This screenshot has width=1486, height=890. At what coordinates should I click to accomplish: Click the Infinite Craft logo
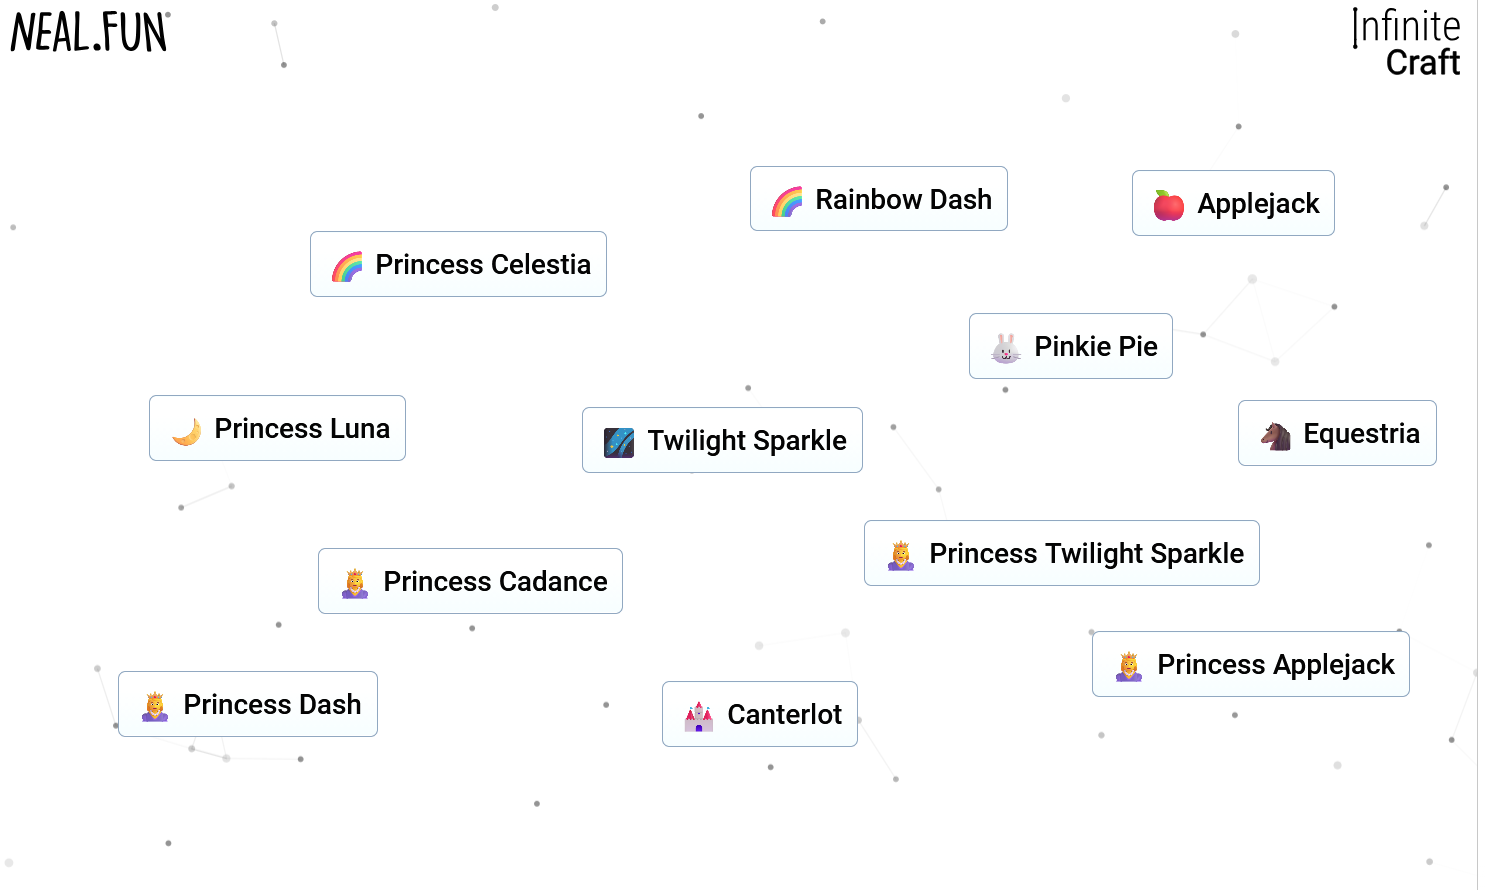1407,43
